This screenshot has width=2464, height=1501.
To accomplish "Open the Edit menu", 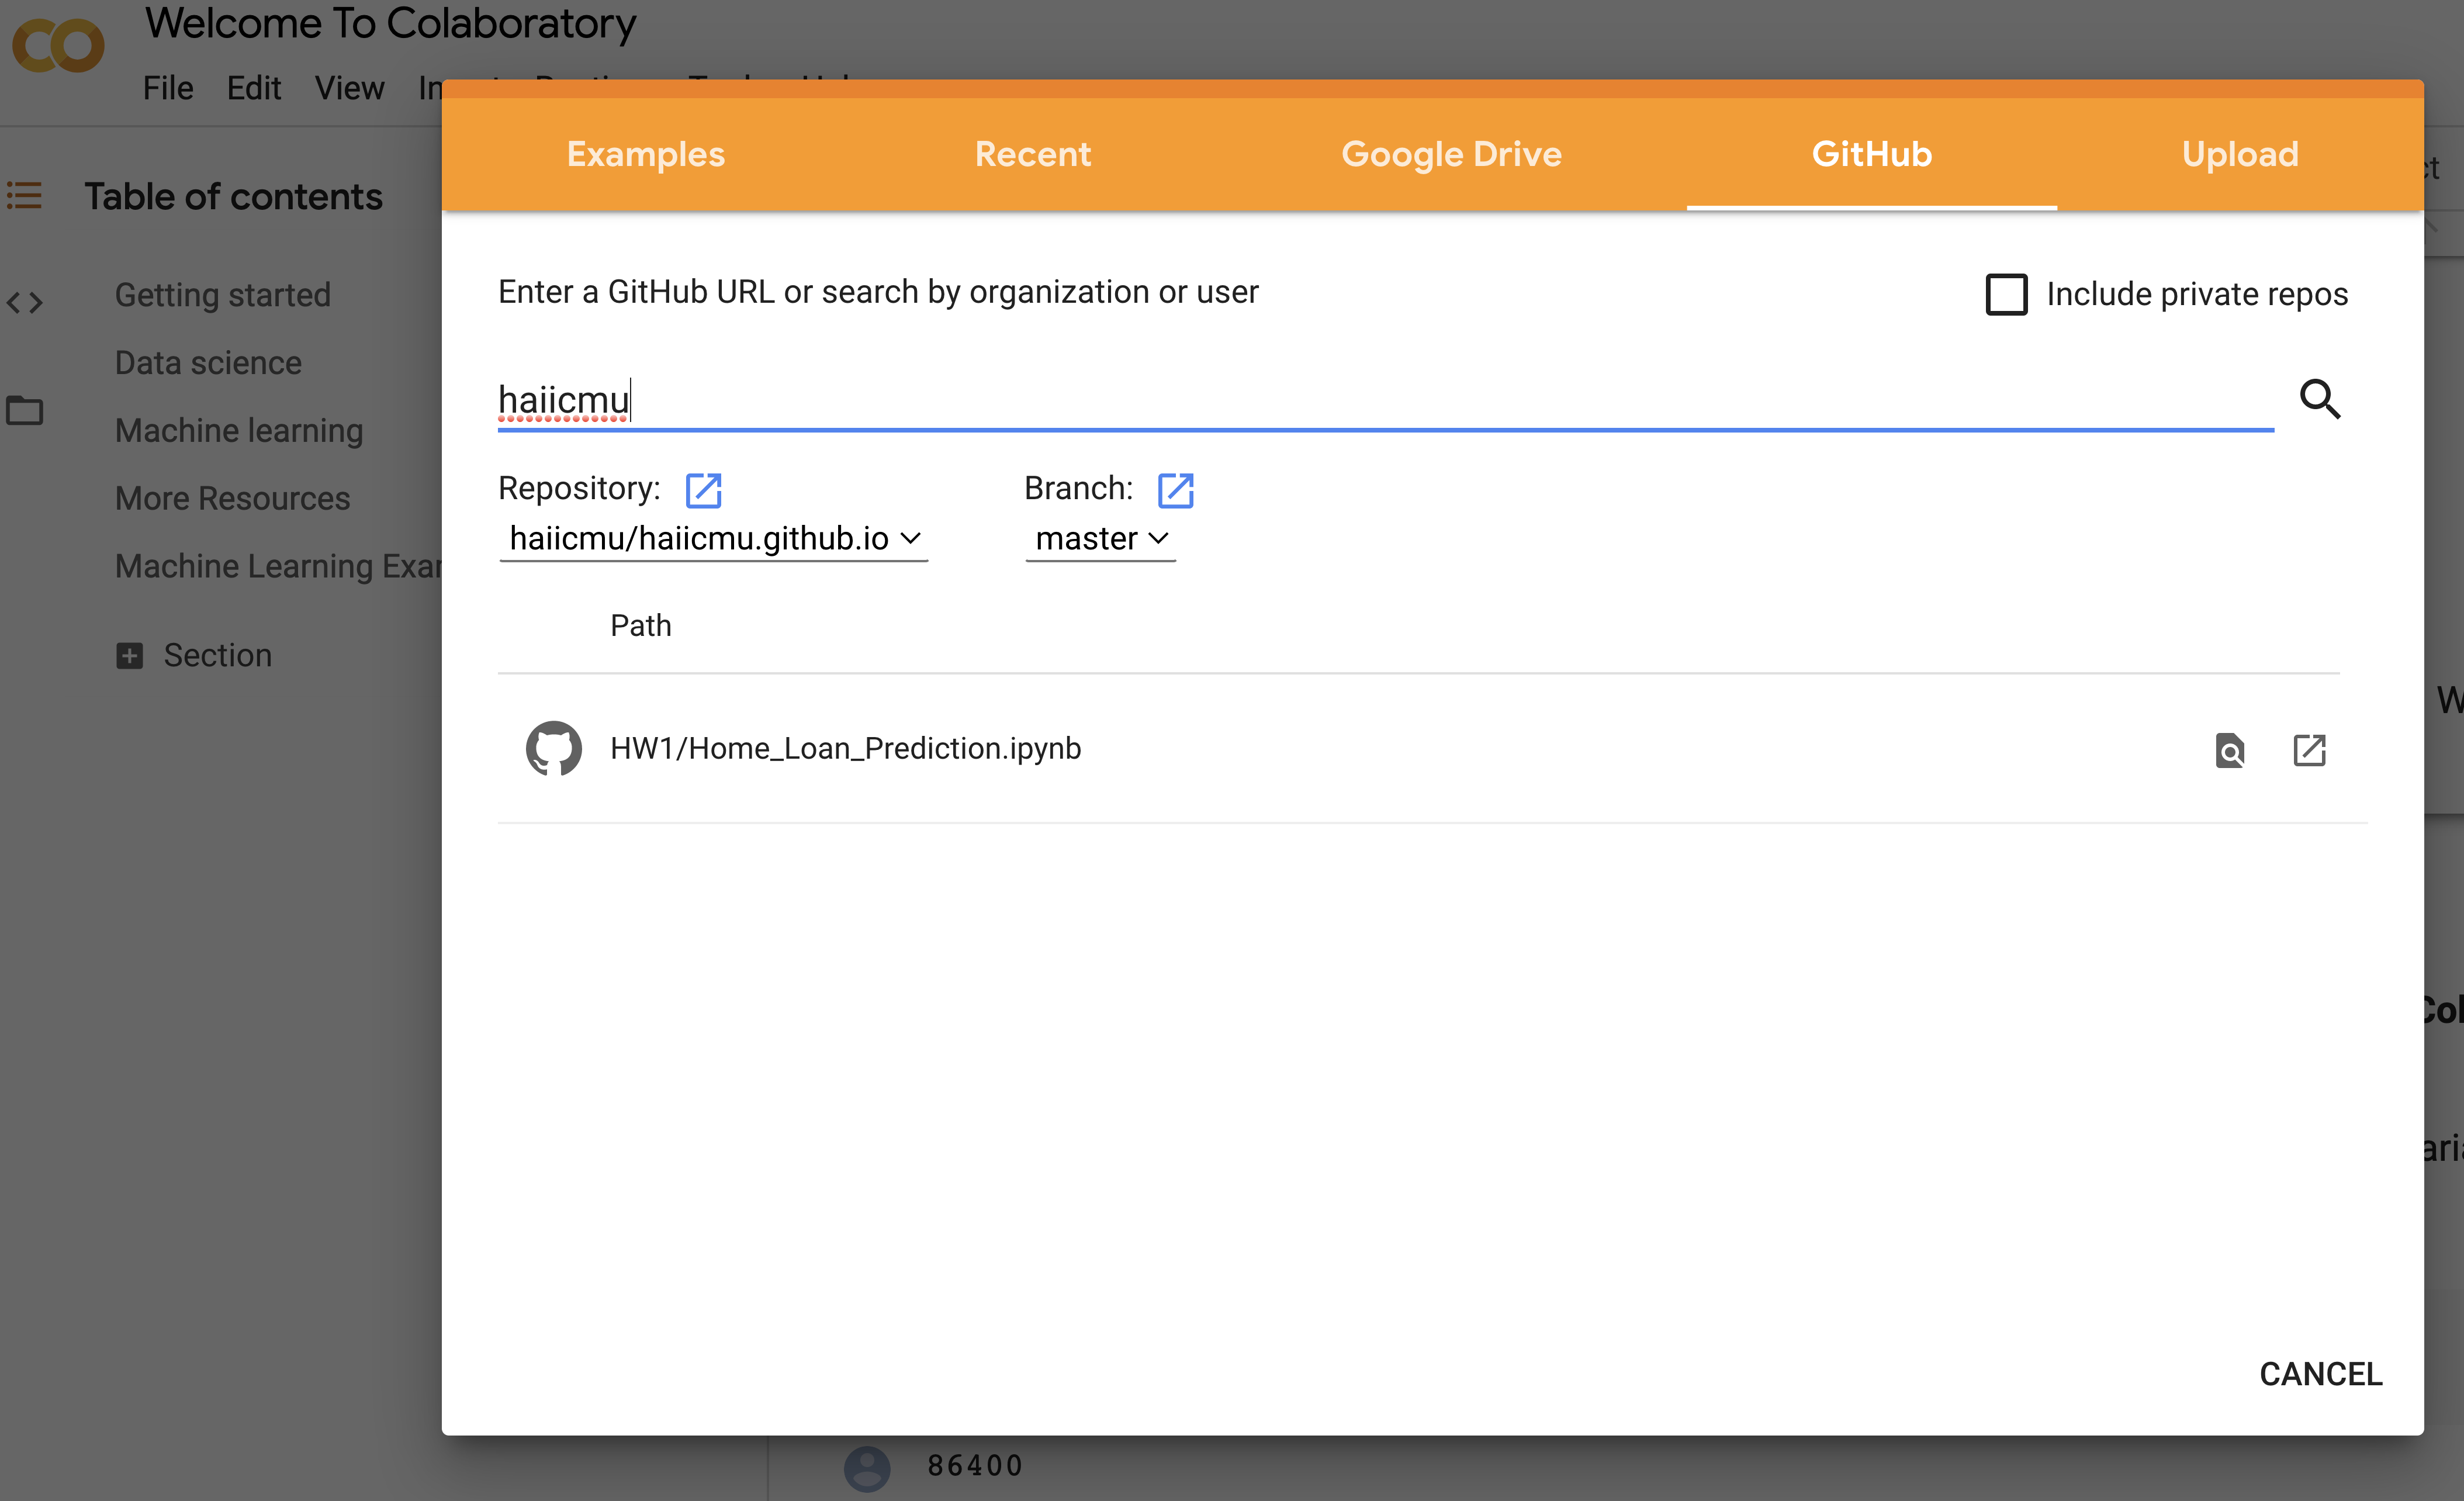I will pos(254,88).
